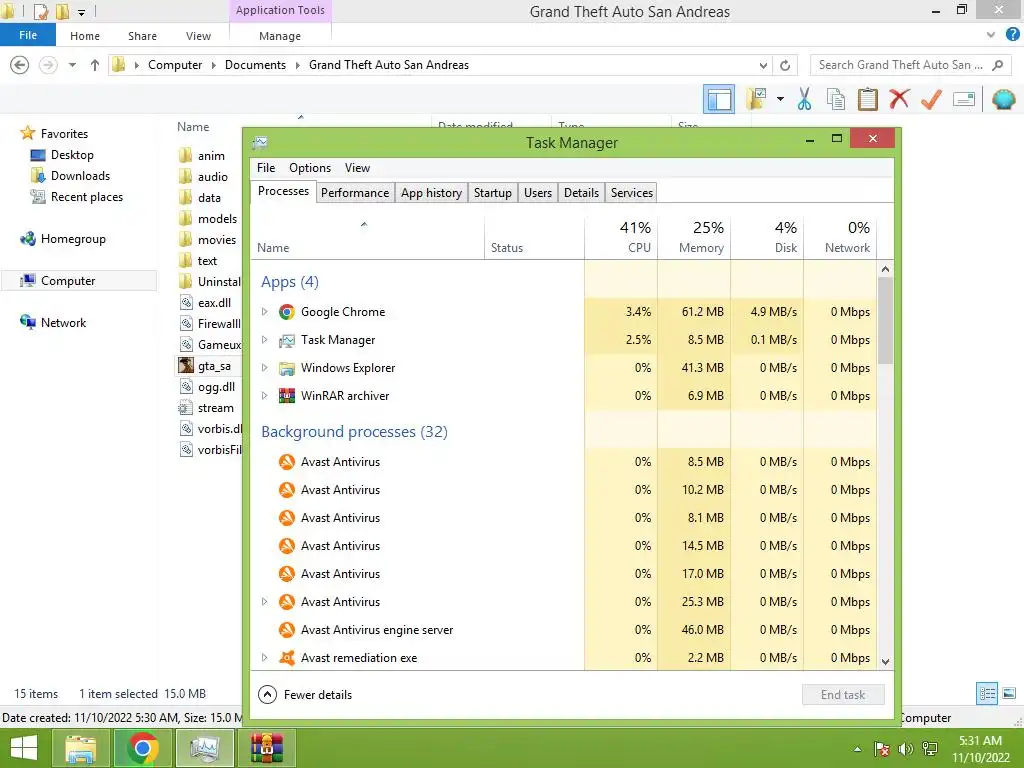Sort processes by Disk column header

[x=767, y=237]
